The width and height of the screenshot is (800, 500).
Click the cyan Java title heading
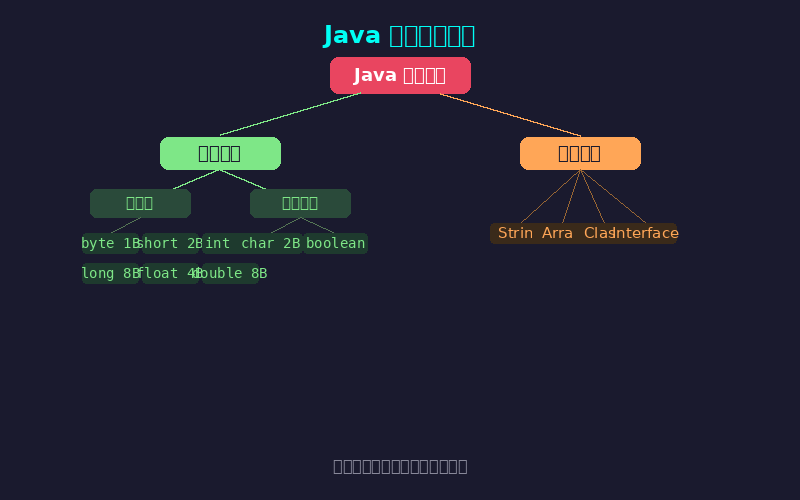pos(399,36)
